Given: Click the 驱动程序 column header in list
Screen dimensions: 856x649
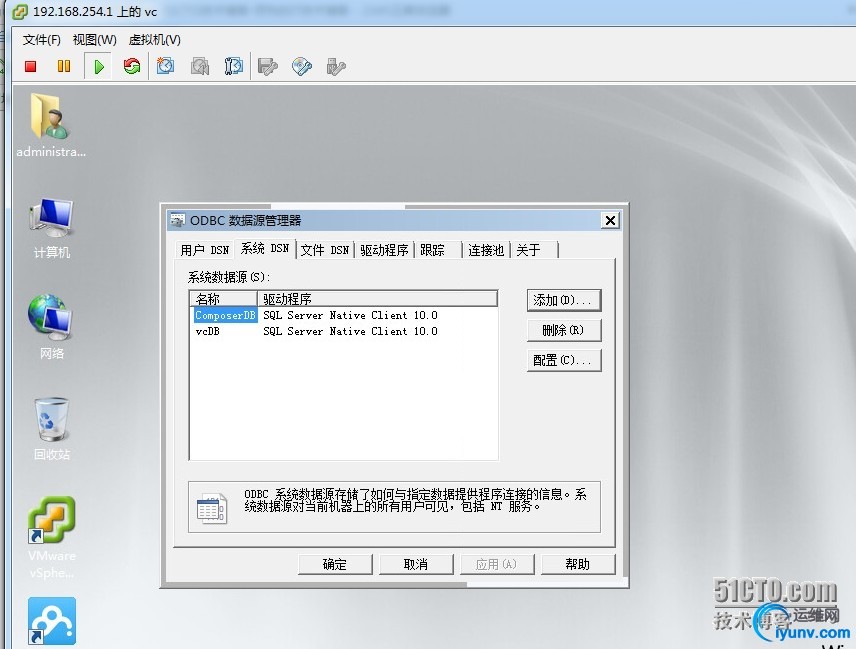Looking at the screenshot, I should (377, 299).
